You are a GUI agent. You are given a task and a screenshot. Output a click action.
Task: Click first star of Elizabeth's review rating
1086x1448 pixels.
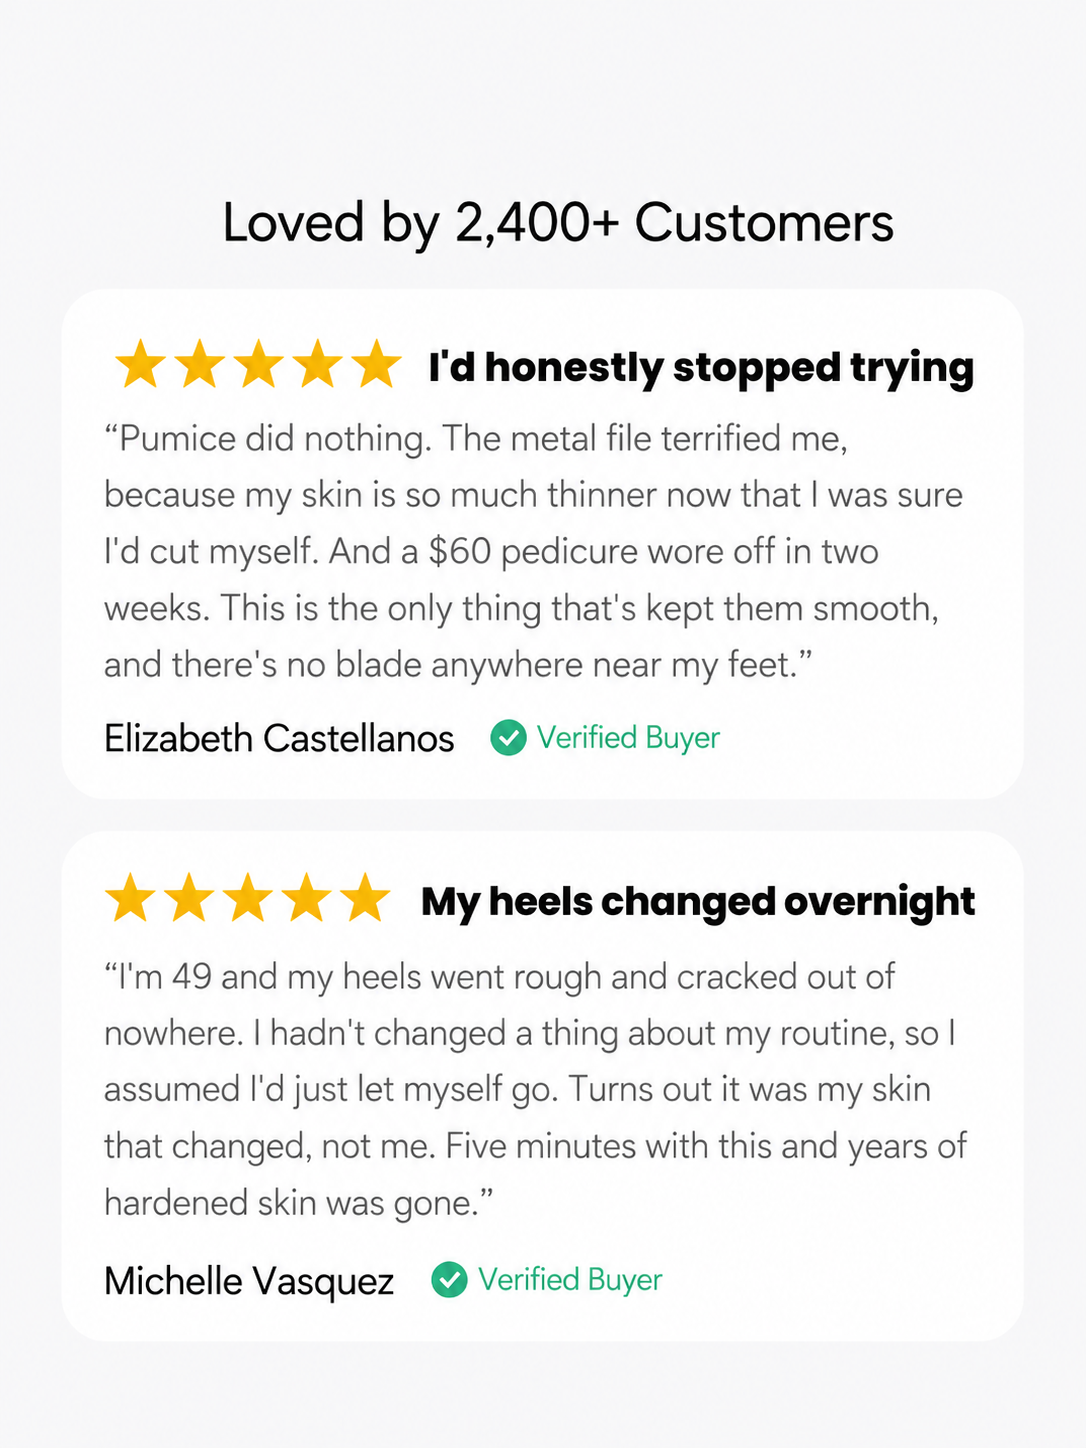pyautogui.click(x=141, y=364)
